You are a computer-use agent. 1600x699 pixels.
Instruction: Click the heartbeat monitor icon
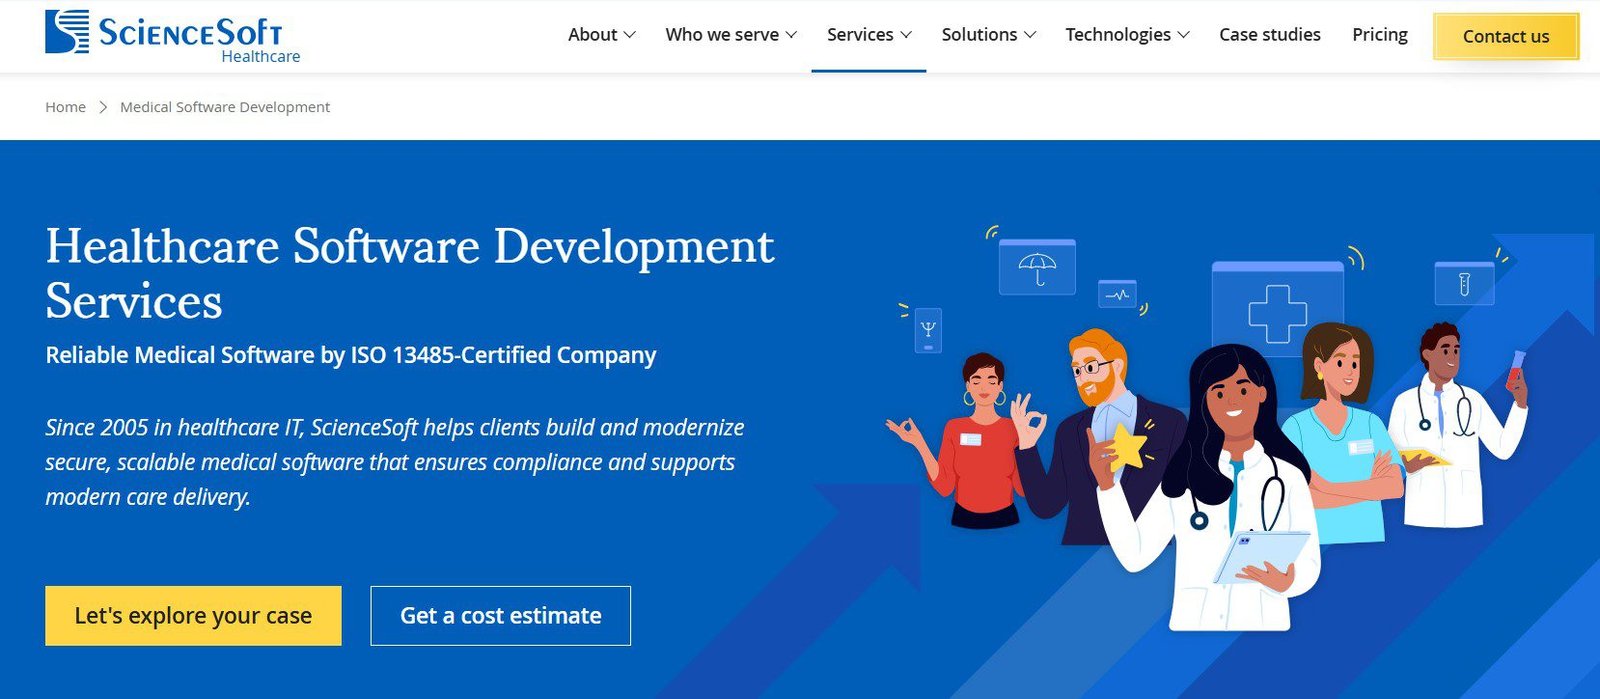[x=1117, y=294]
